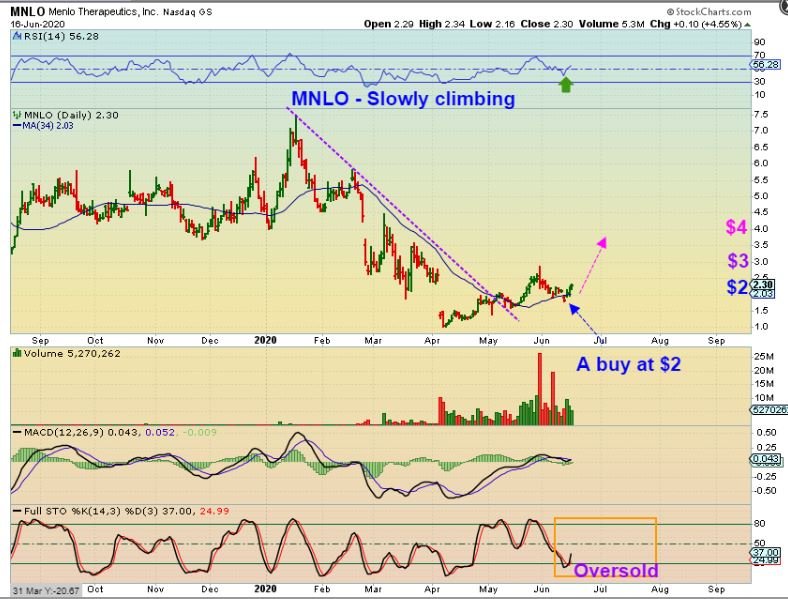Screen dimensions: 788x599
Task: Click the 1.0 price axis label
Action: pos(761,326)
